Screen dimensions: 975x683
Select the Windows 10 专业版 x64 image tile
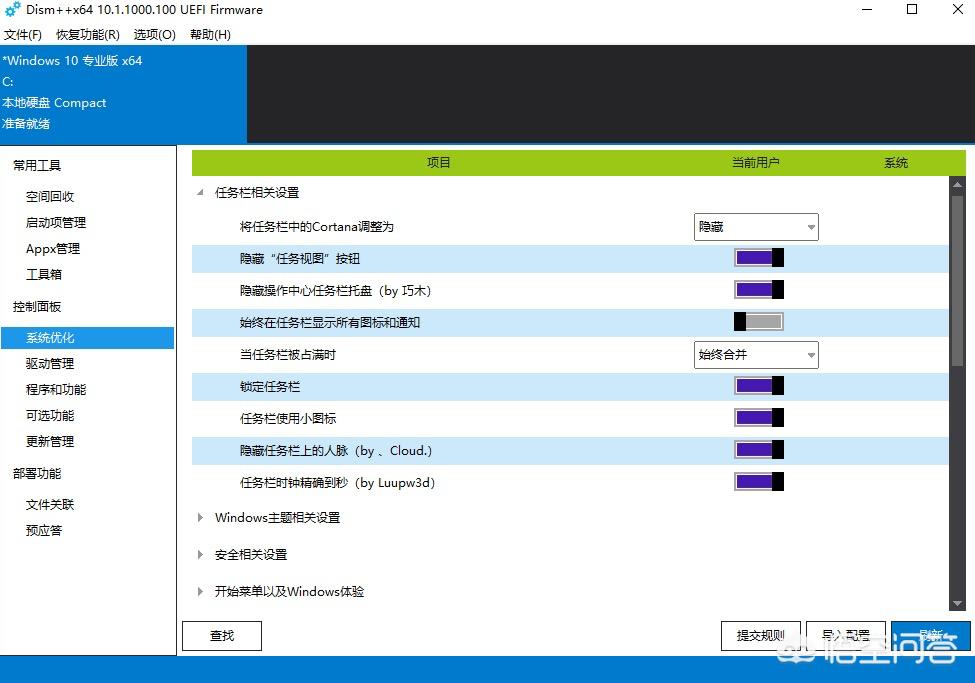[x=123, y=93]
